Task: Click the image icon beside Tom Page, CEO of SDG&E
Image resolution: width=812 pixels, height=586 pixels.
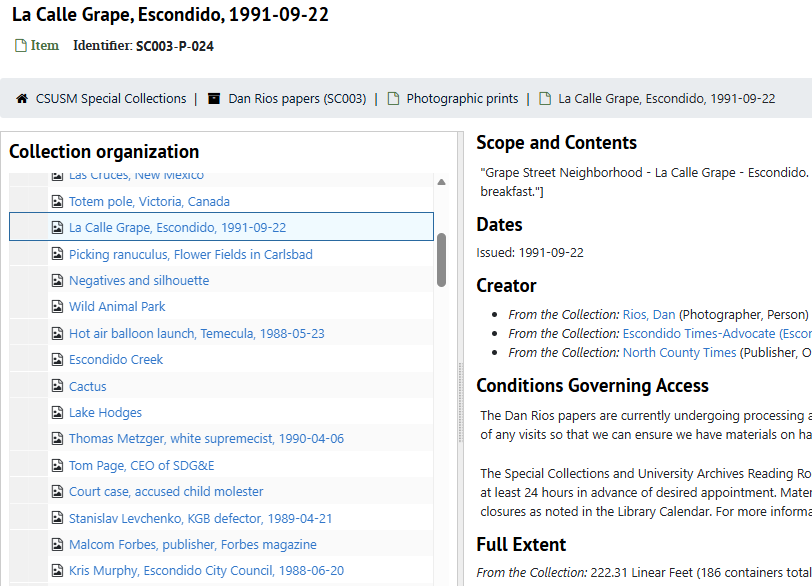Action: coord(57,465)
